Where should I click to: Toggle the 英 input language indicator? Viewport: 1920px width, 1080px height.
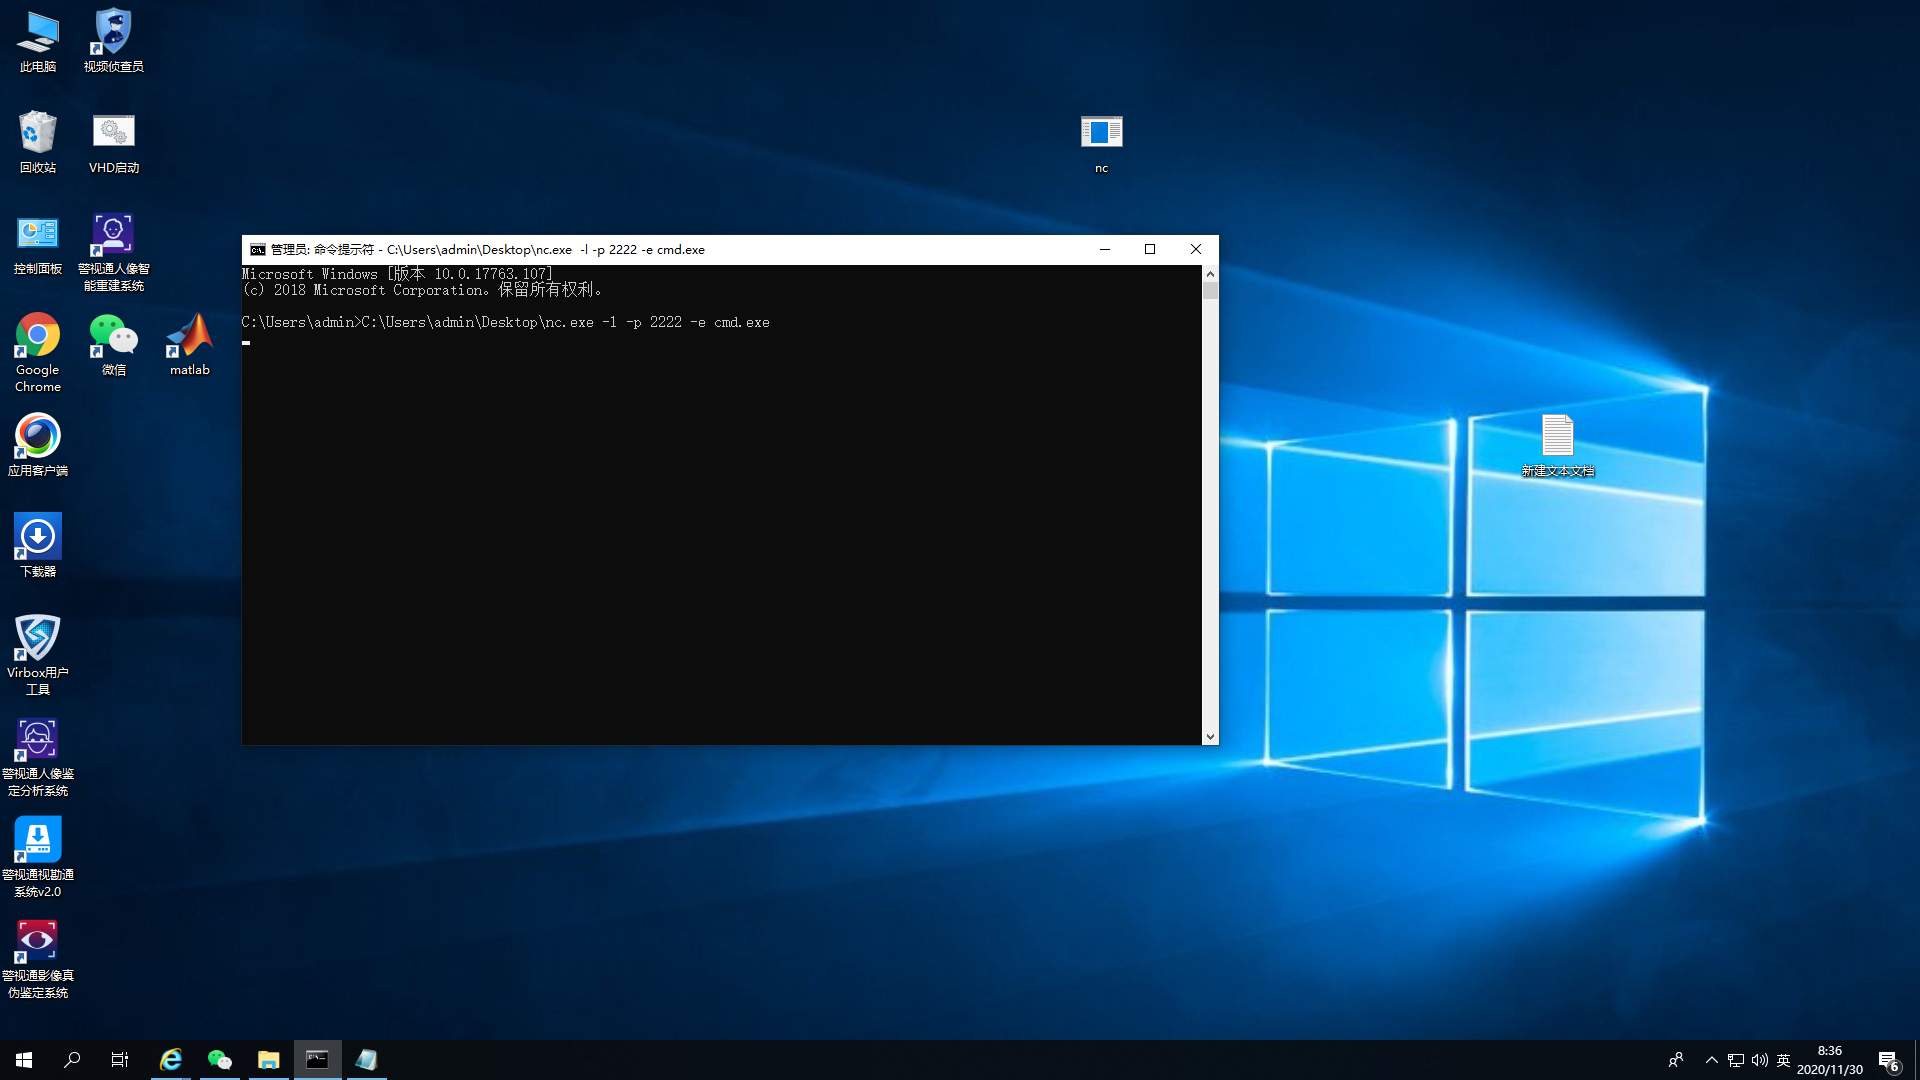1783,1060
